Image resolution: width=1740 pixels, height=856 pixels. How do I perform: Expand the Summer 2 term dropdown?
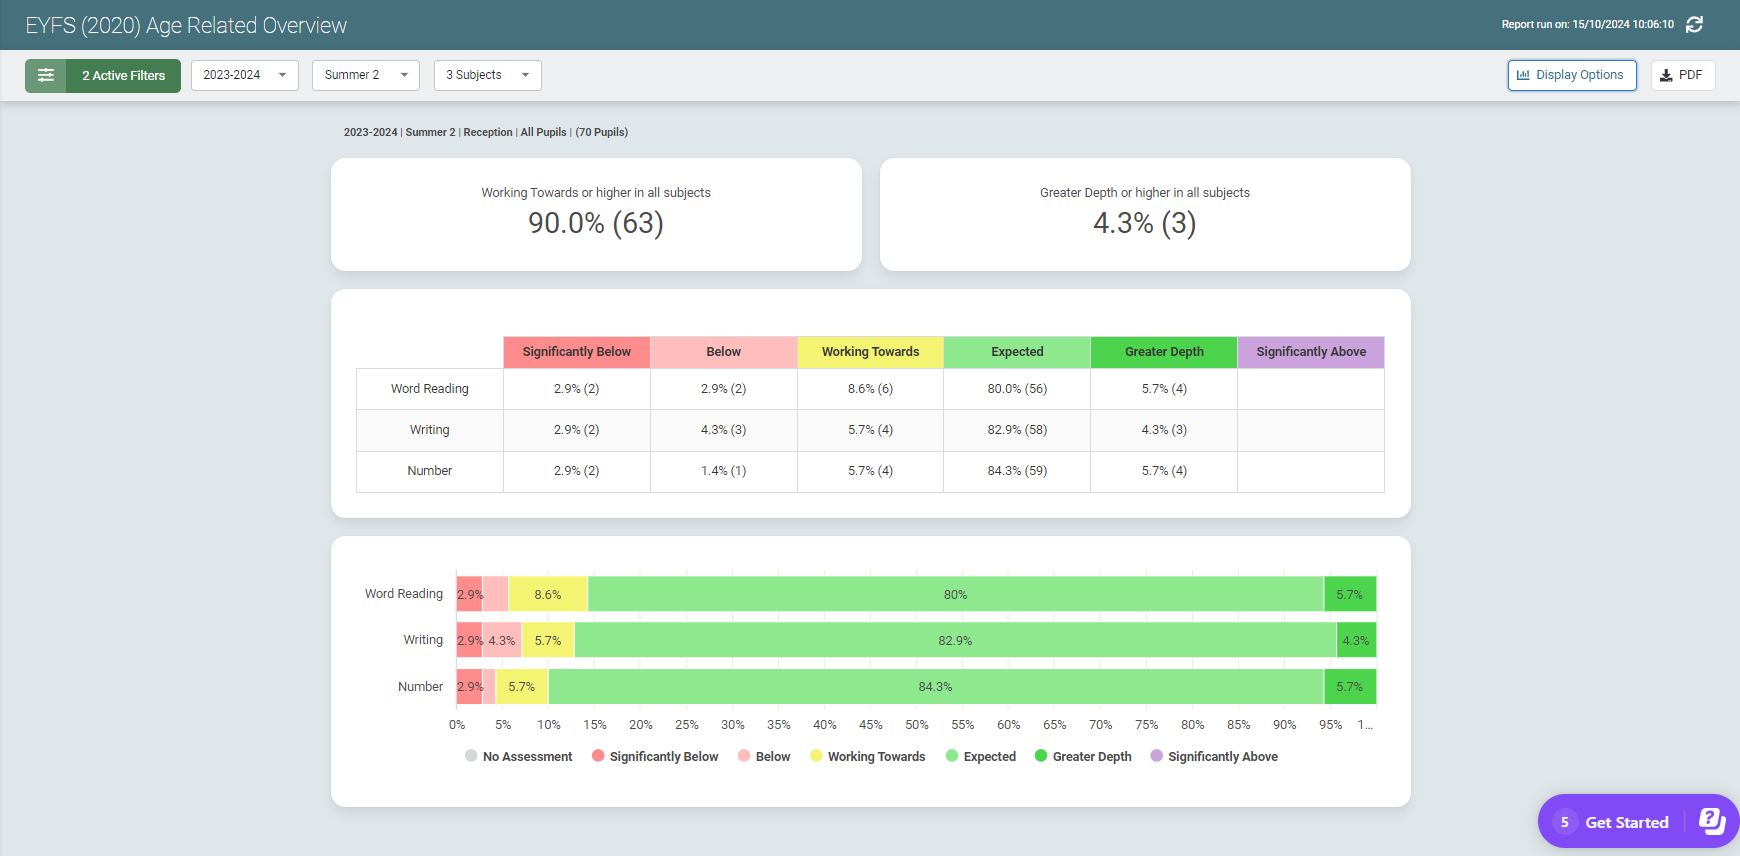tap(365, 76)
